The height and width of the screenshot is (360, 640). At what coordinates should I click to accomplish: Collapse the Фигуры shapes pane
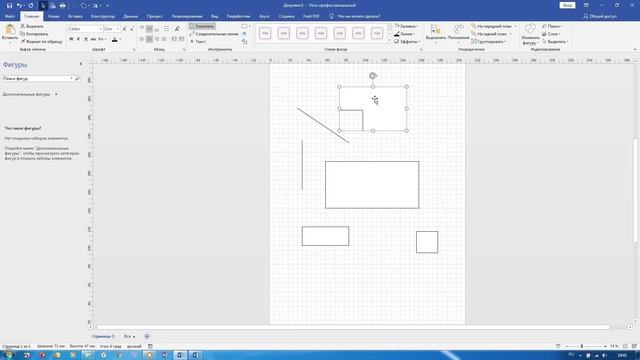click(x=80, y=64)
